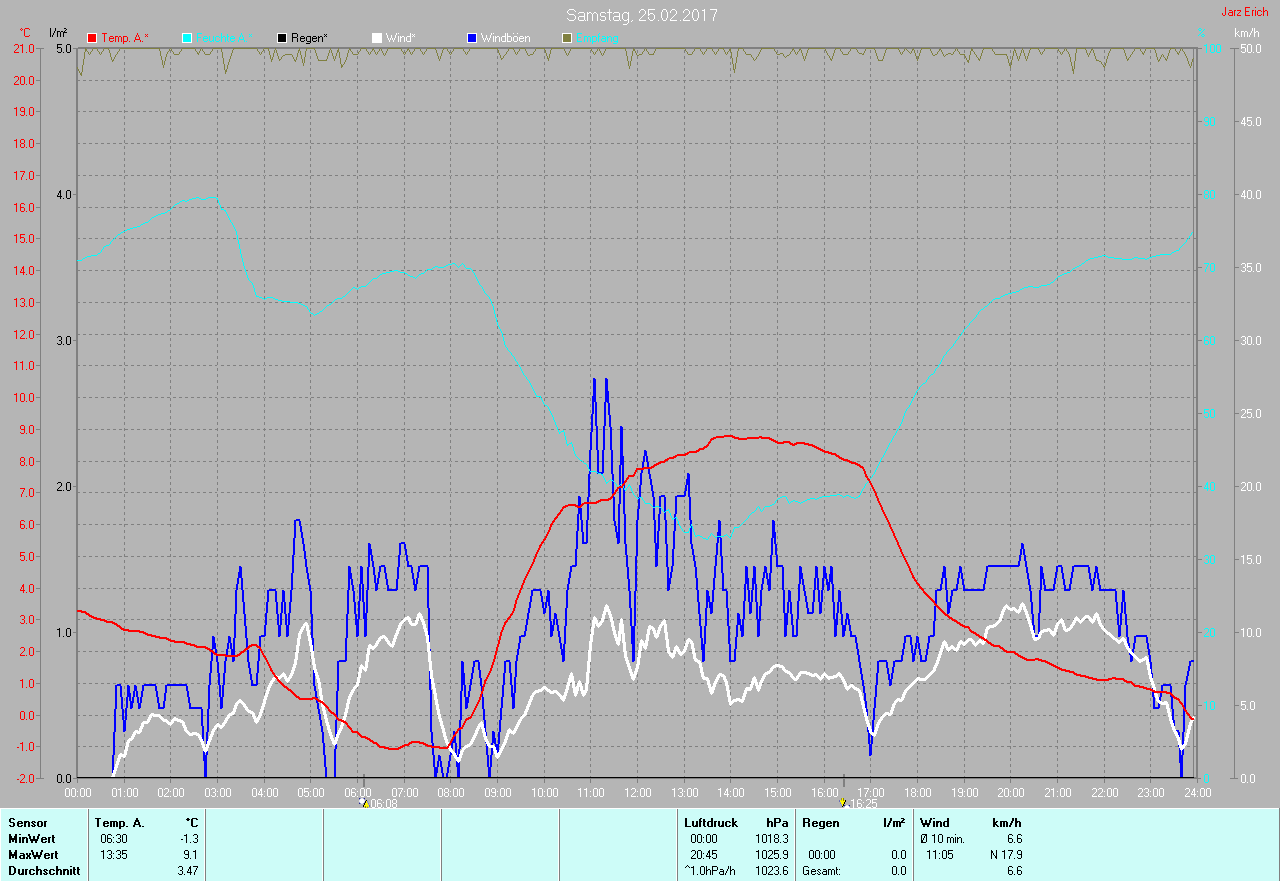
Task: Click the red Temp. A. legend swatch
Action: pyautogui.click(x=93, y=38)
